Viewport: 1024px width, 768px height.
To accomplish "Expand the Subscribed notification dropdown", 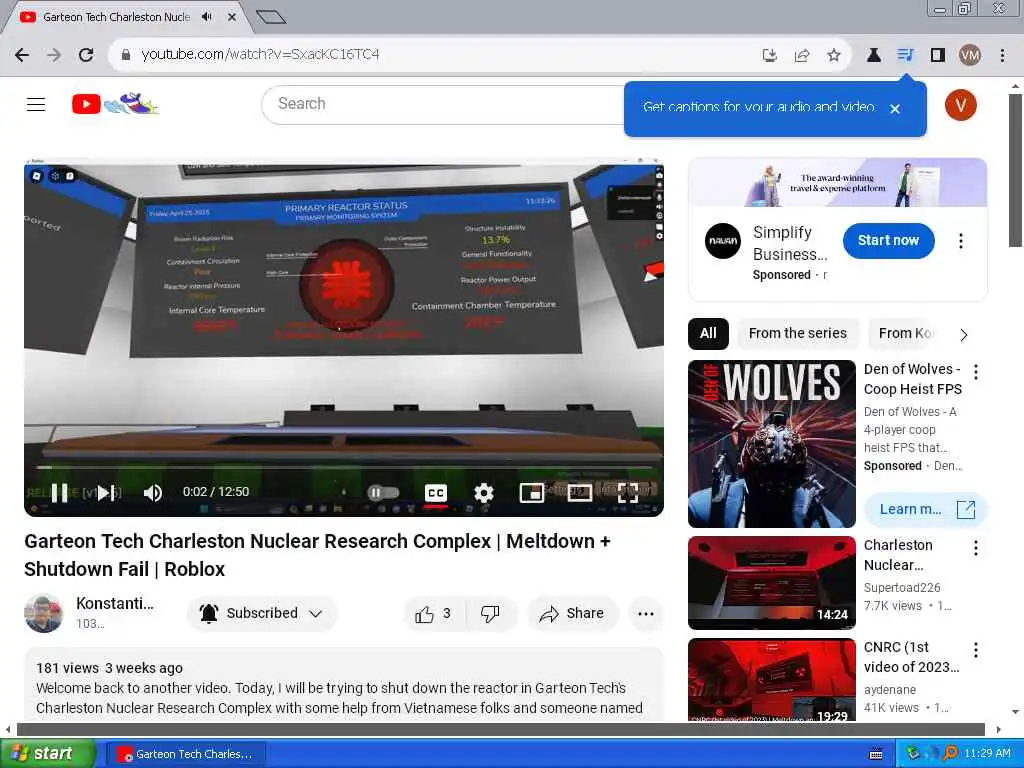I will pos(262,613).
